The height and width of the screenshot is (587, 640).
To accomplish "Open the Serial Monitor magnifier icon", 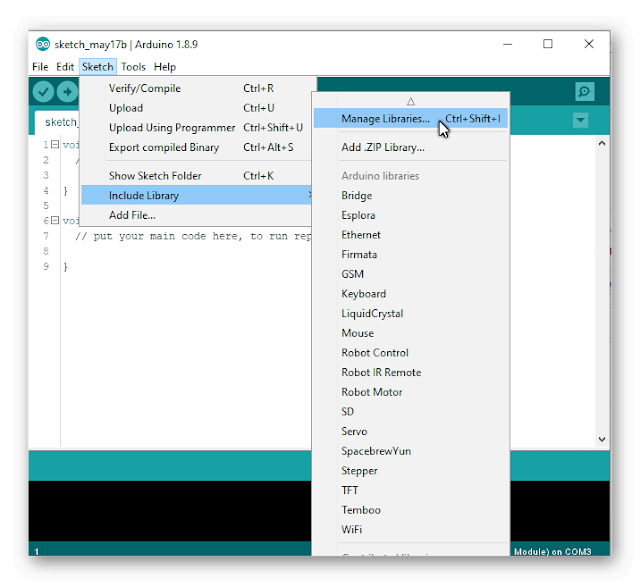I will (584, 91).
